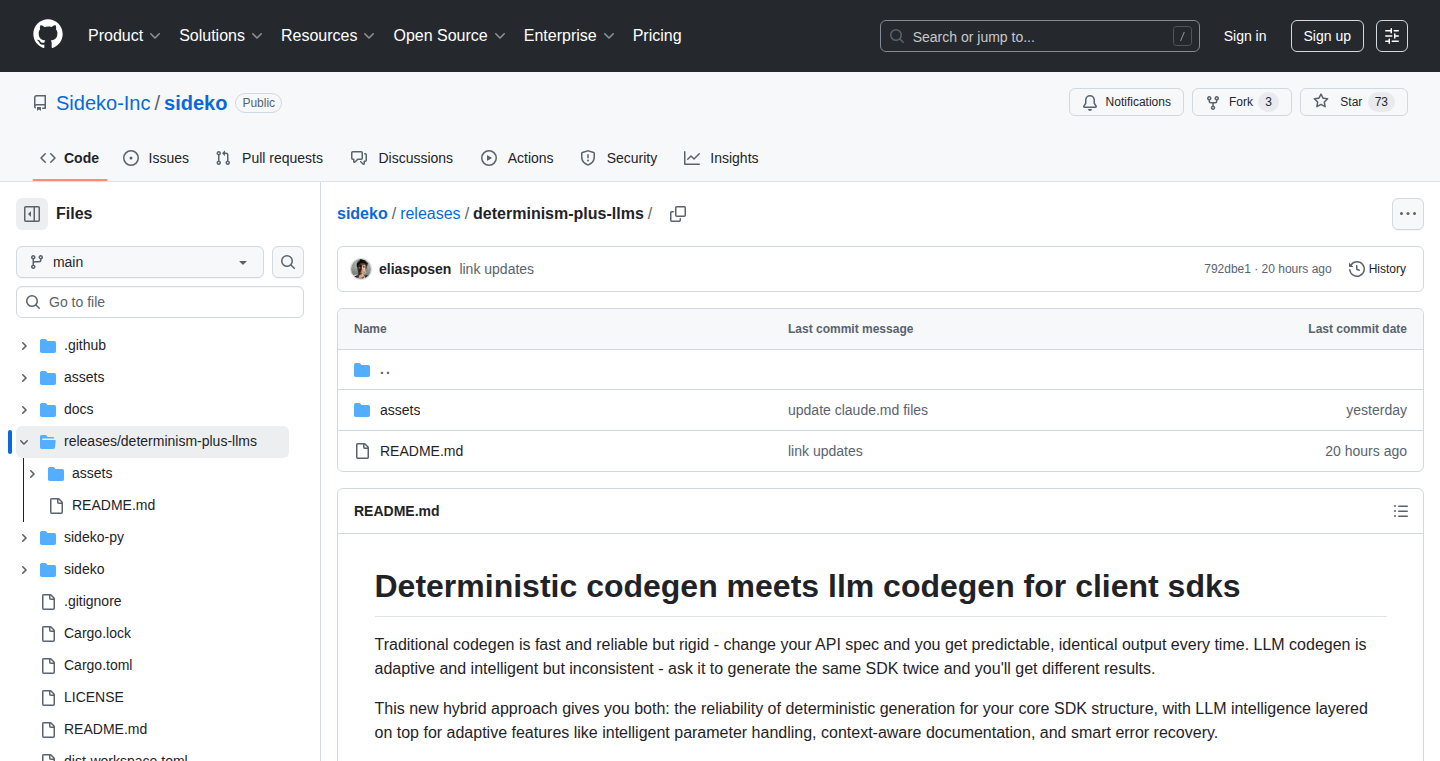Click eliasposen avatar image
The height and width of the screenshot is (761, 1440).
[361, 269]
